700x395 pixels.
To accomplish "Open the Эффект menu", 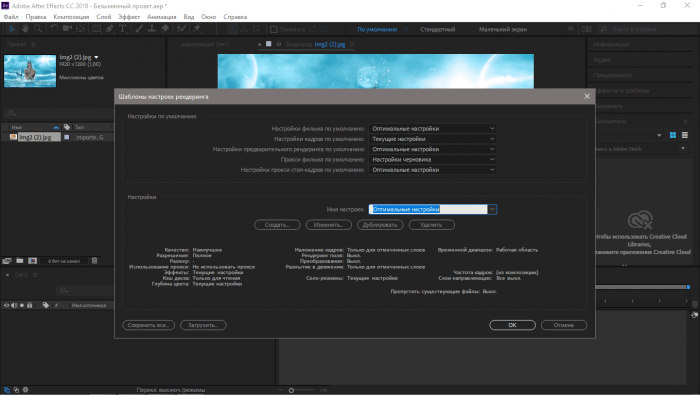I will 129,17.
